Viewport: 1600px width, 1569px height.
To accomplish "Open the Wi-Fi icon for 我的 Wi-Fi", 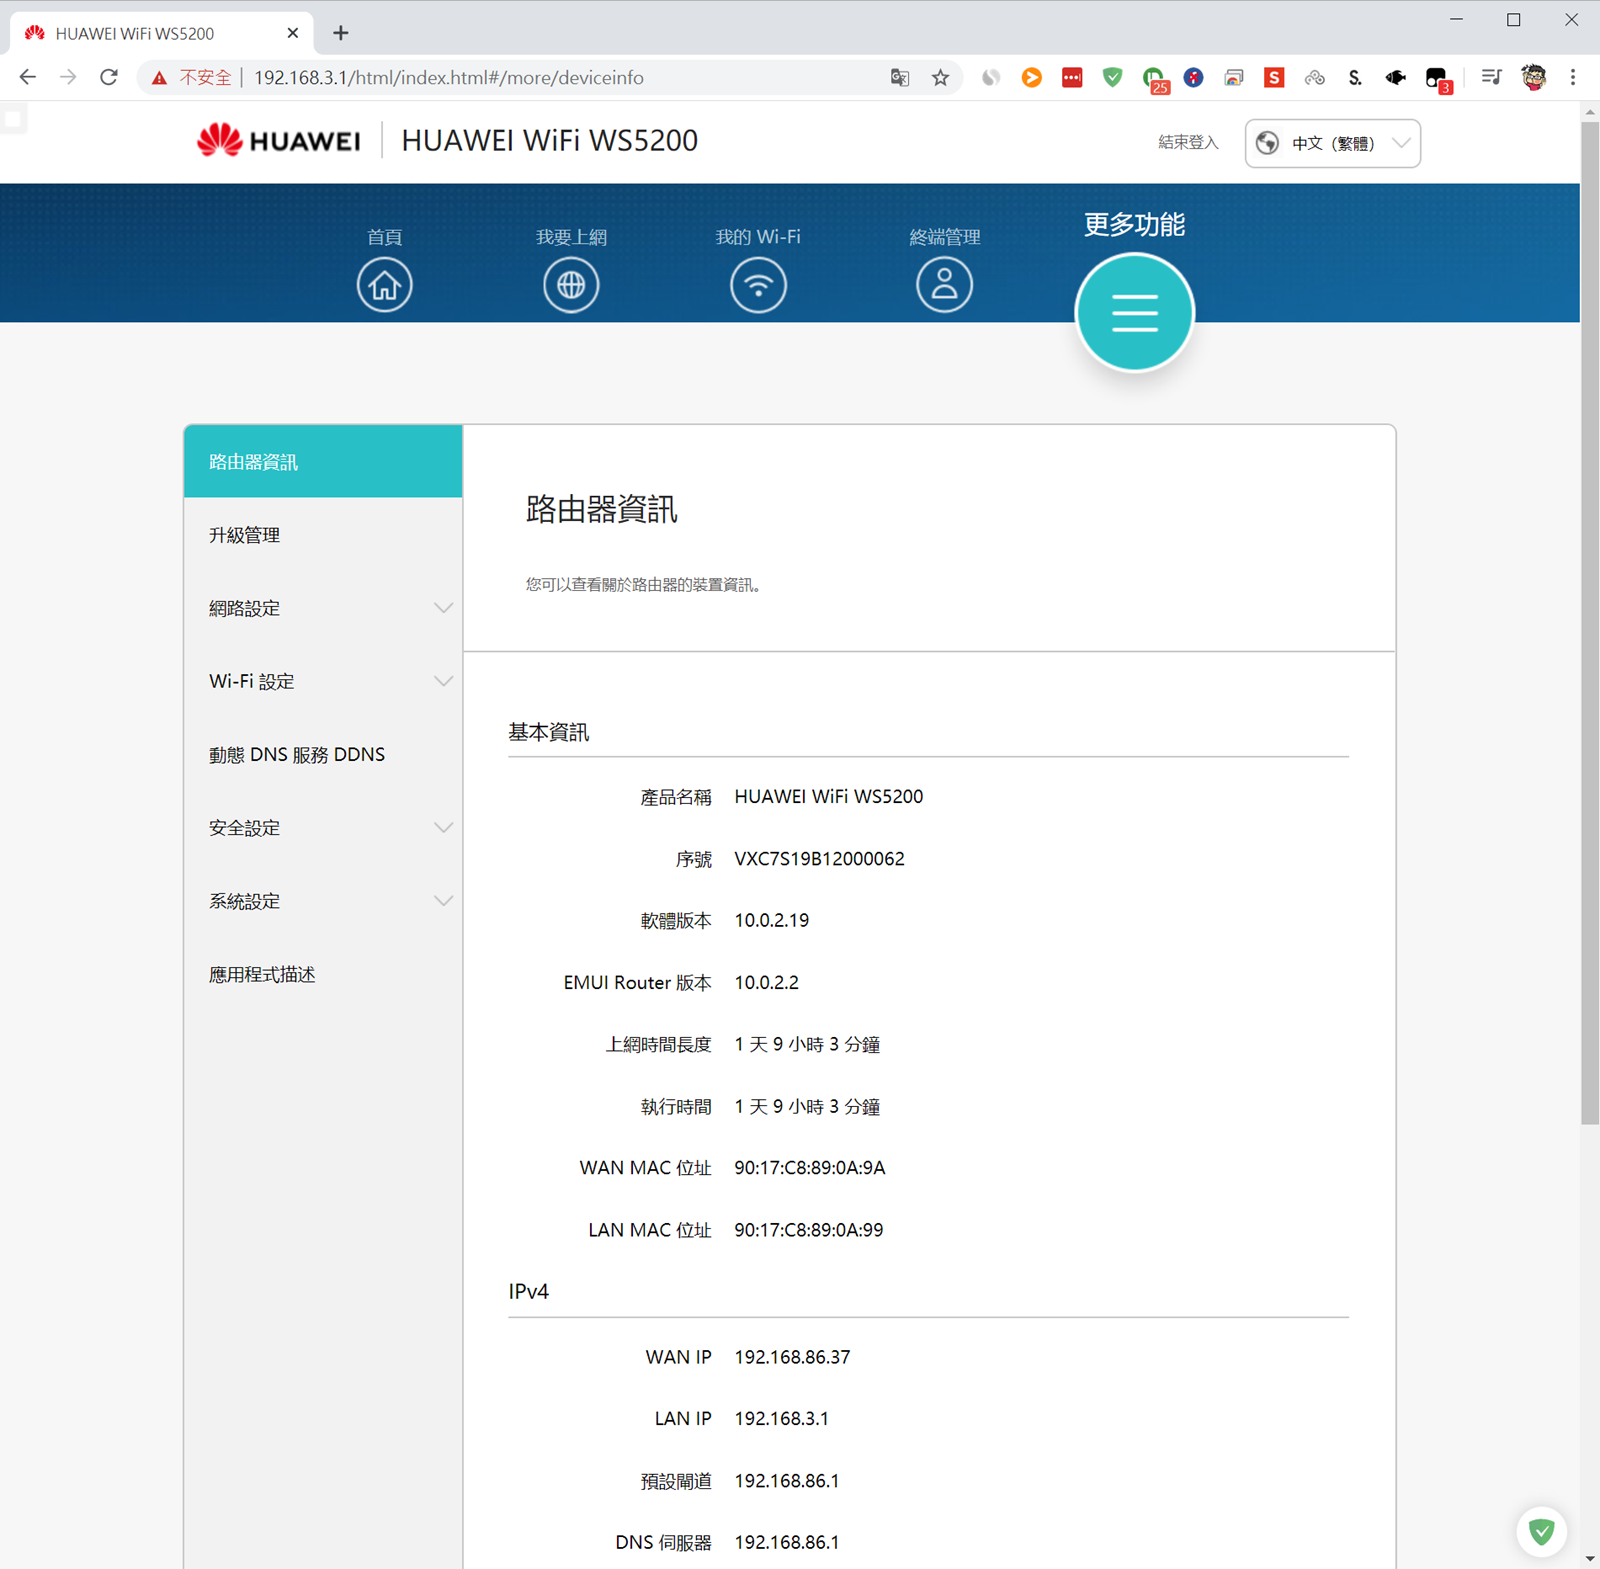I will tap(758, 285).
